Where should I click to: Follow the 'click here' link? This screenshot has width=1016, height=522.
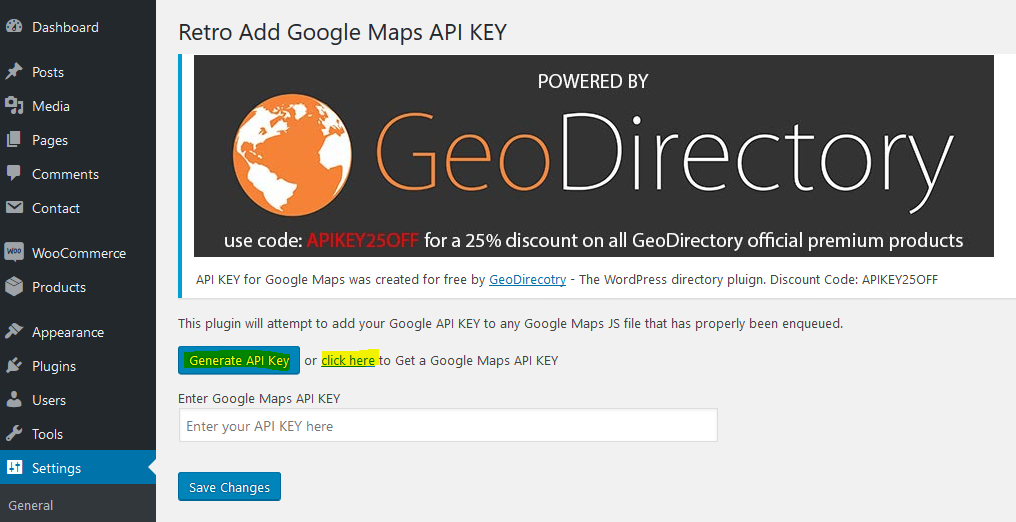point(348,360)
